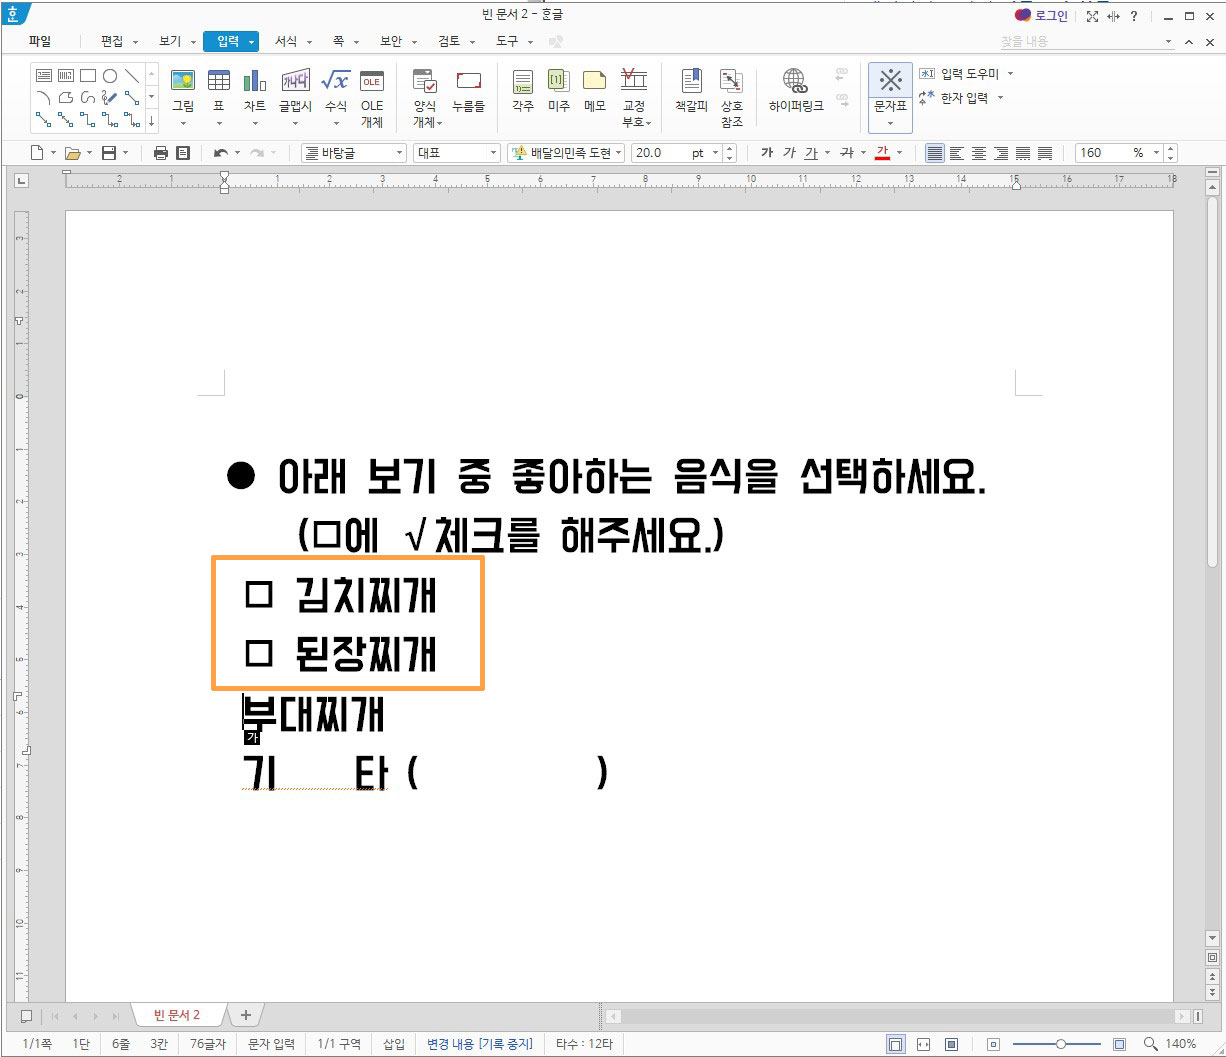Viewport: 1226px width, 1057px height.
Task: Click 변경 내용 [기록 중지] status
Action: 479,1044
